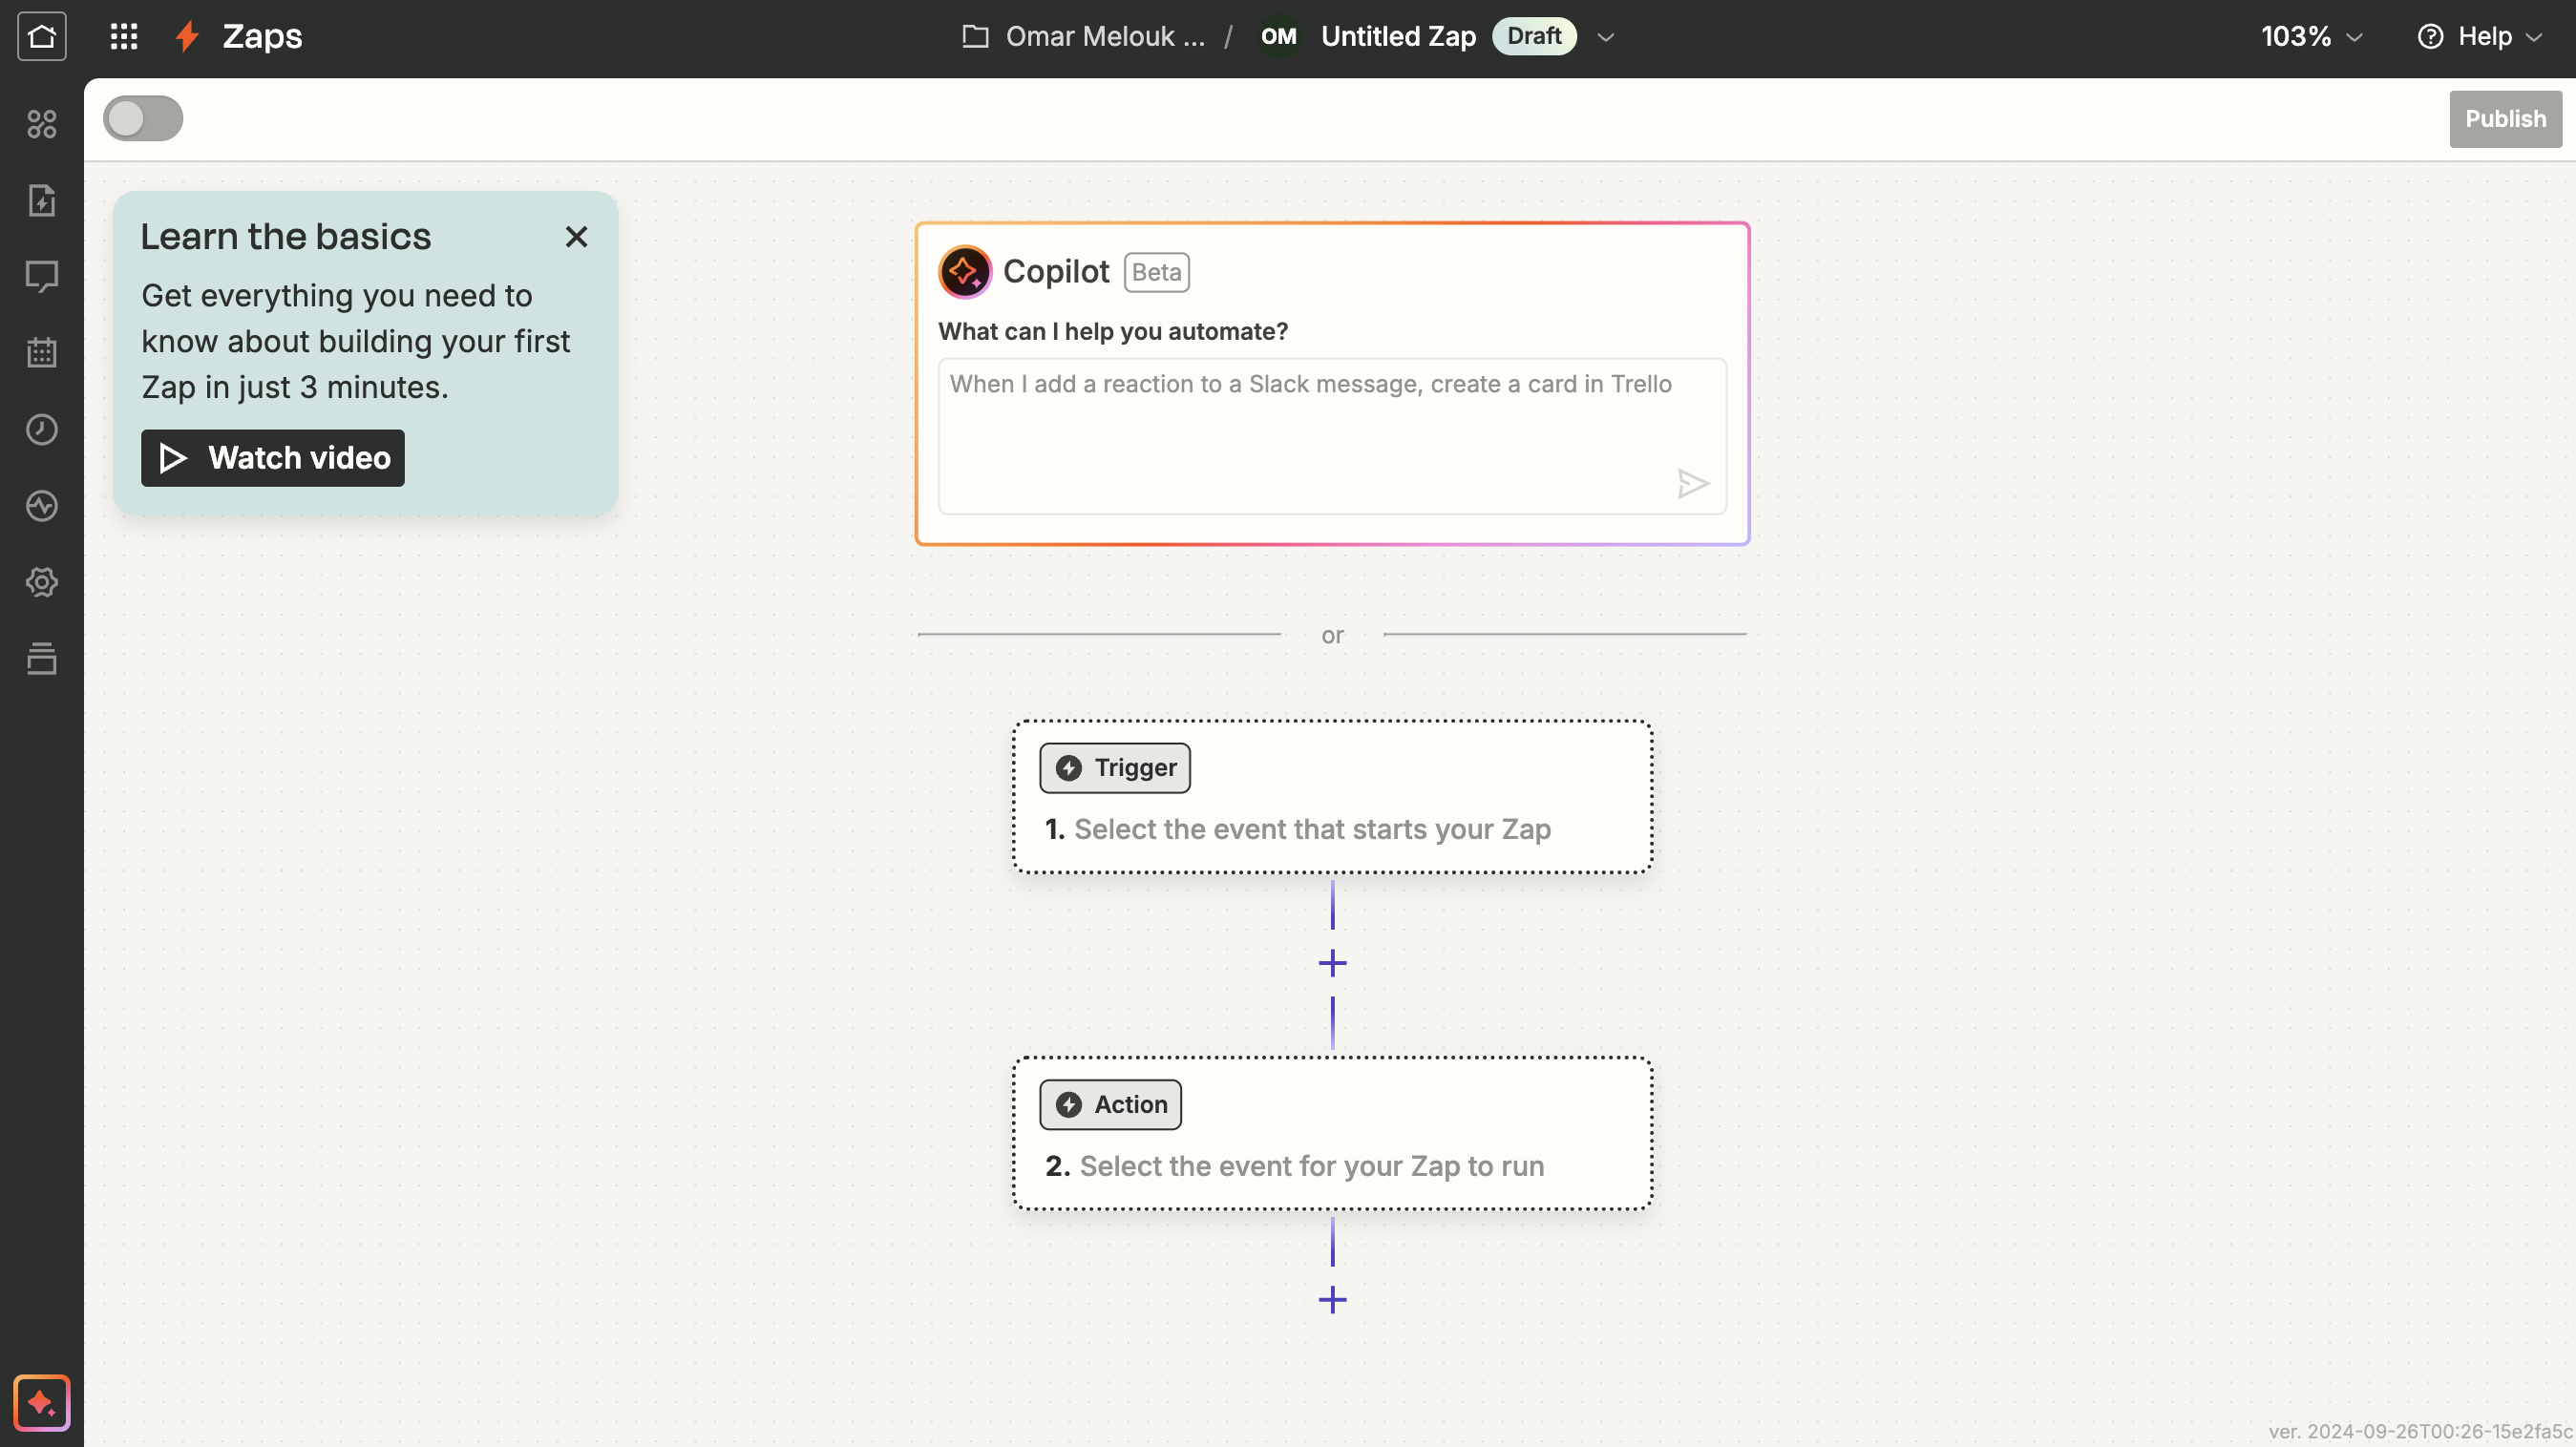Viewport: 2576px width, 1447px height.
Task: Toggle the Zap on/off switch
Action: point(143,119)
